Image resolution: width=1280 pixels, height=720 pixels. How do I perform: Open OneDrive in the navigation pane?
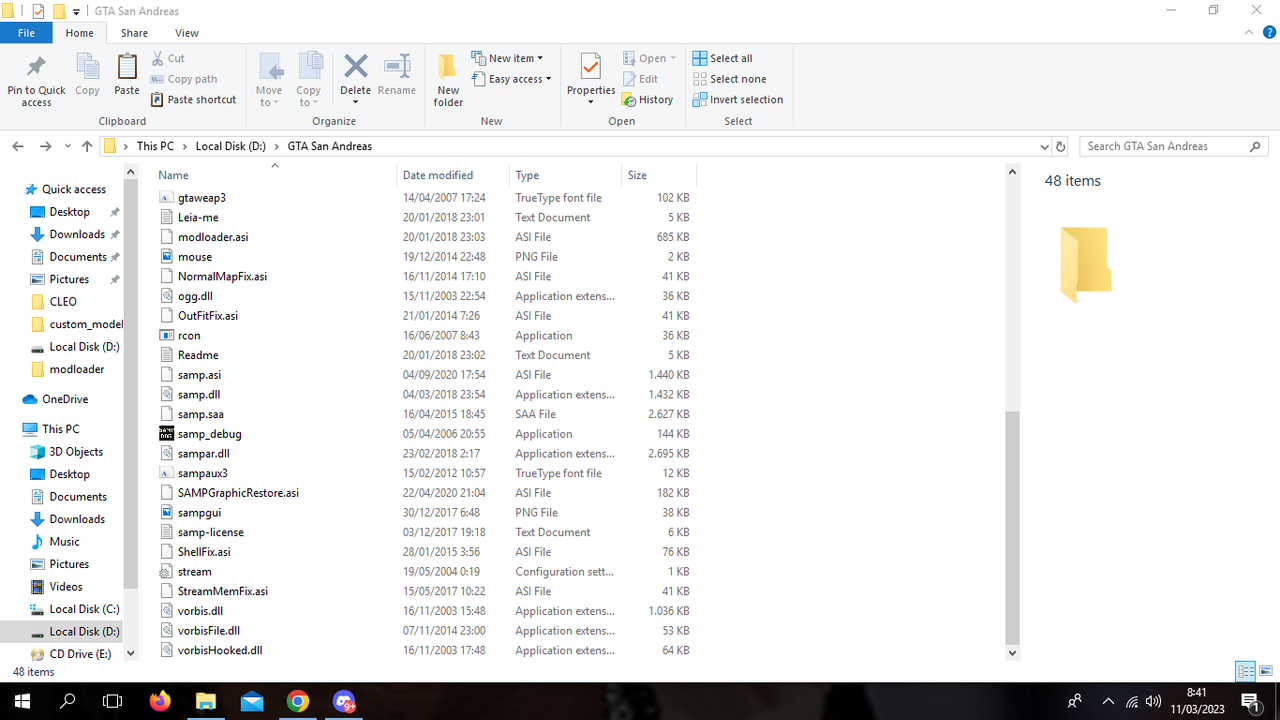coord(65,399)
